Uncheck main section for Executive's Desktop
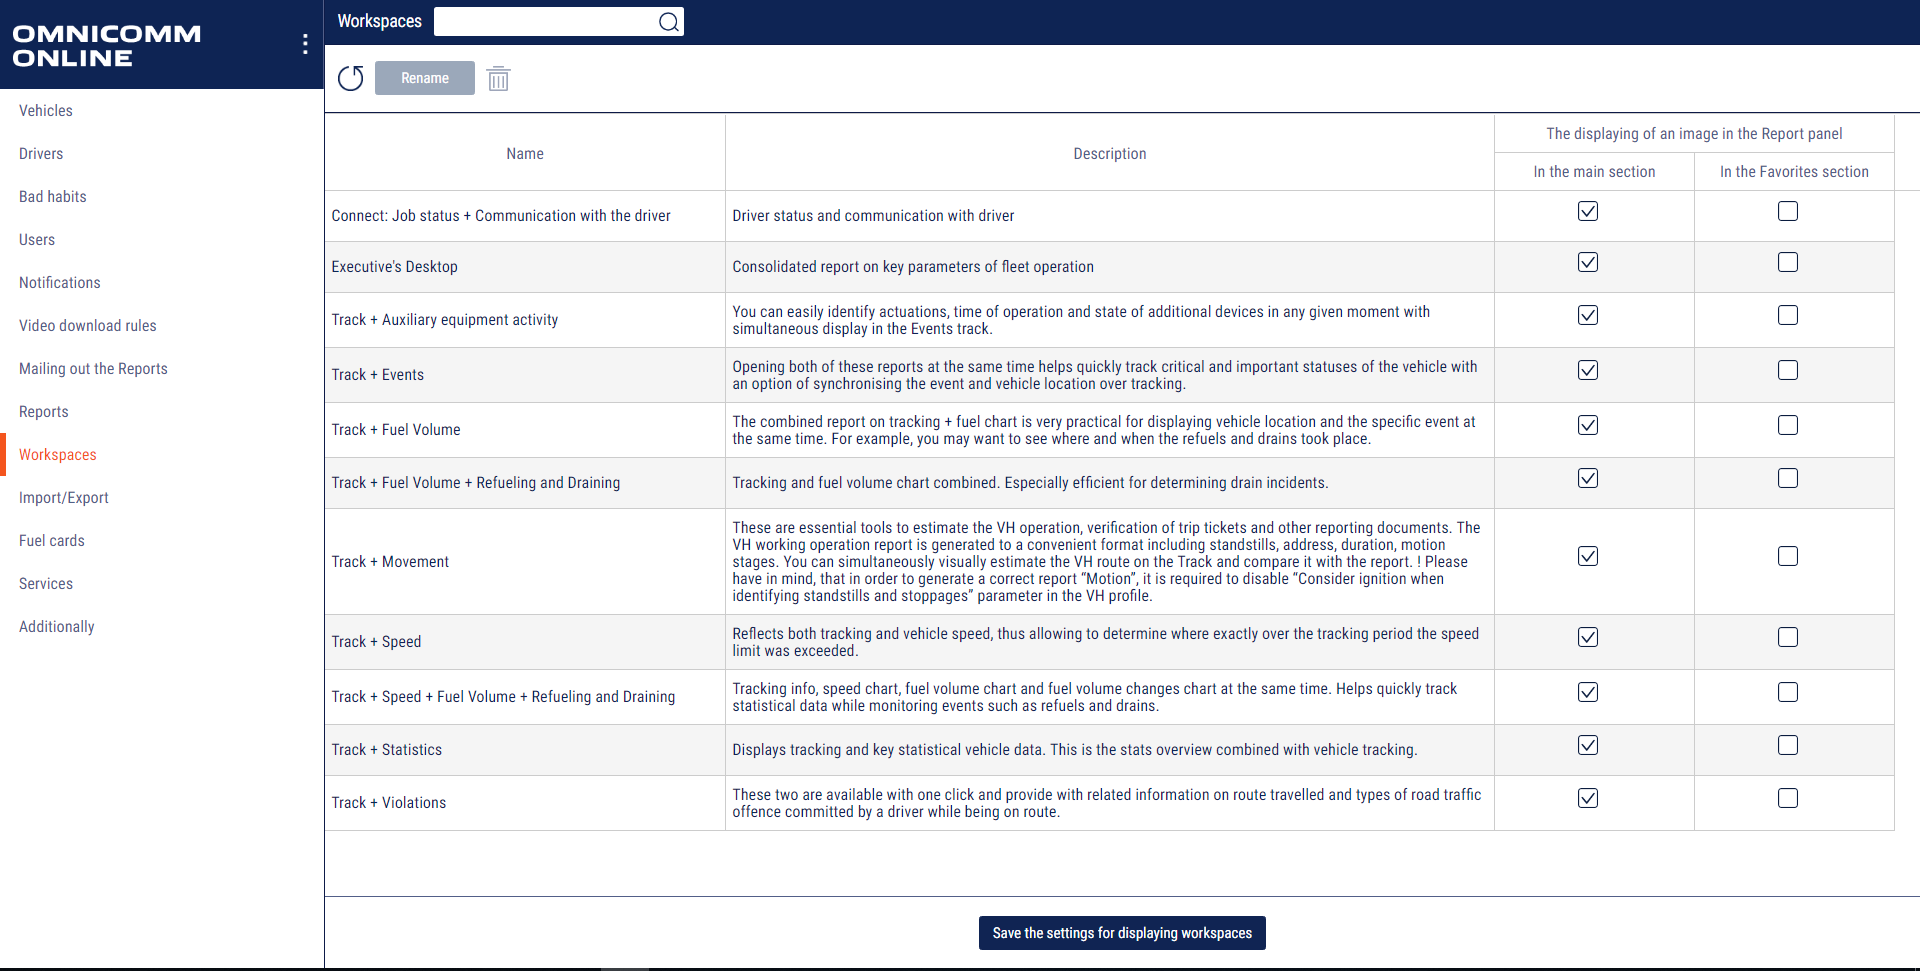1920x971 pixels. (x=1588, y=262)
